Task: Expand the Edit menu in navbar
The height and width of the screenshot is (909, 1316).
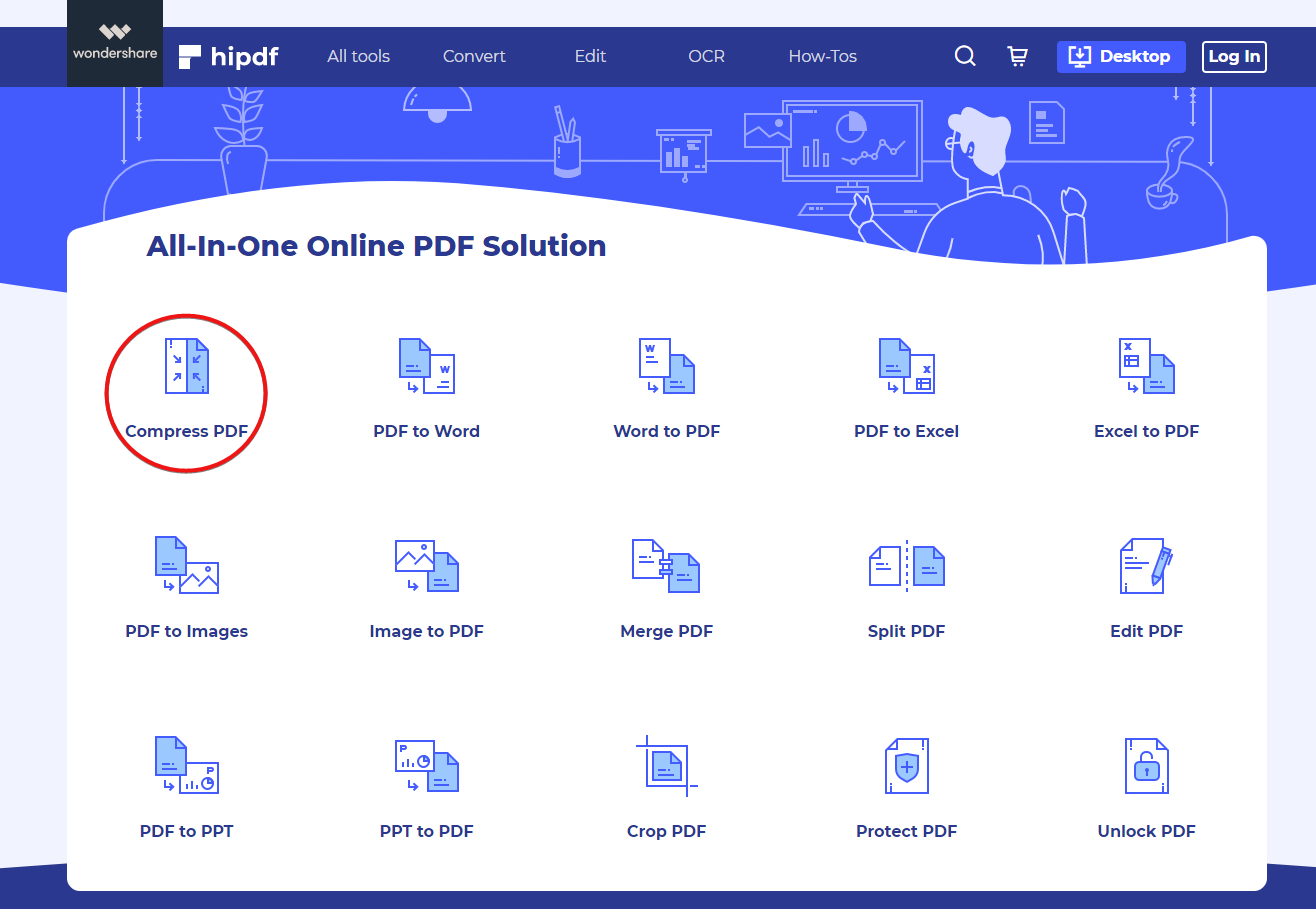Action: tap(590, 57)
